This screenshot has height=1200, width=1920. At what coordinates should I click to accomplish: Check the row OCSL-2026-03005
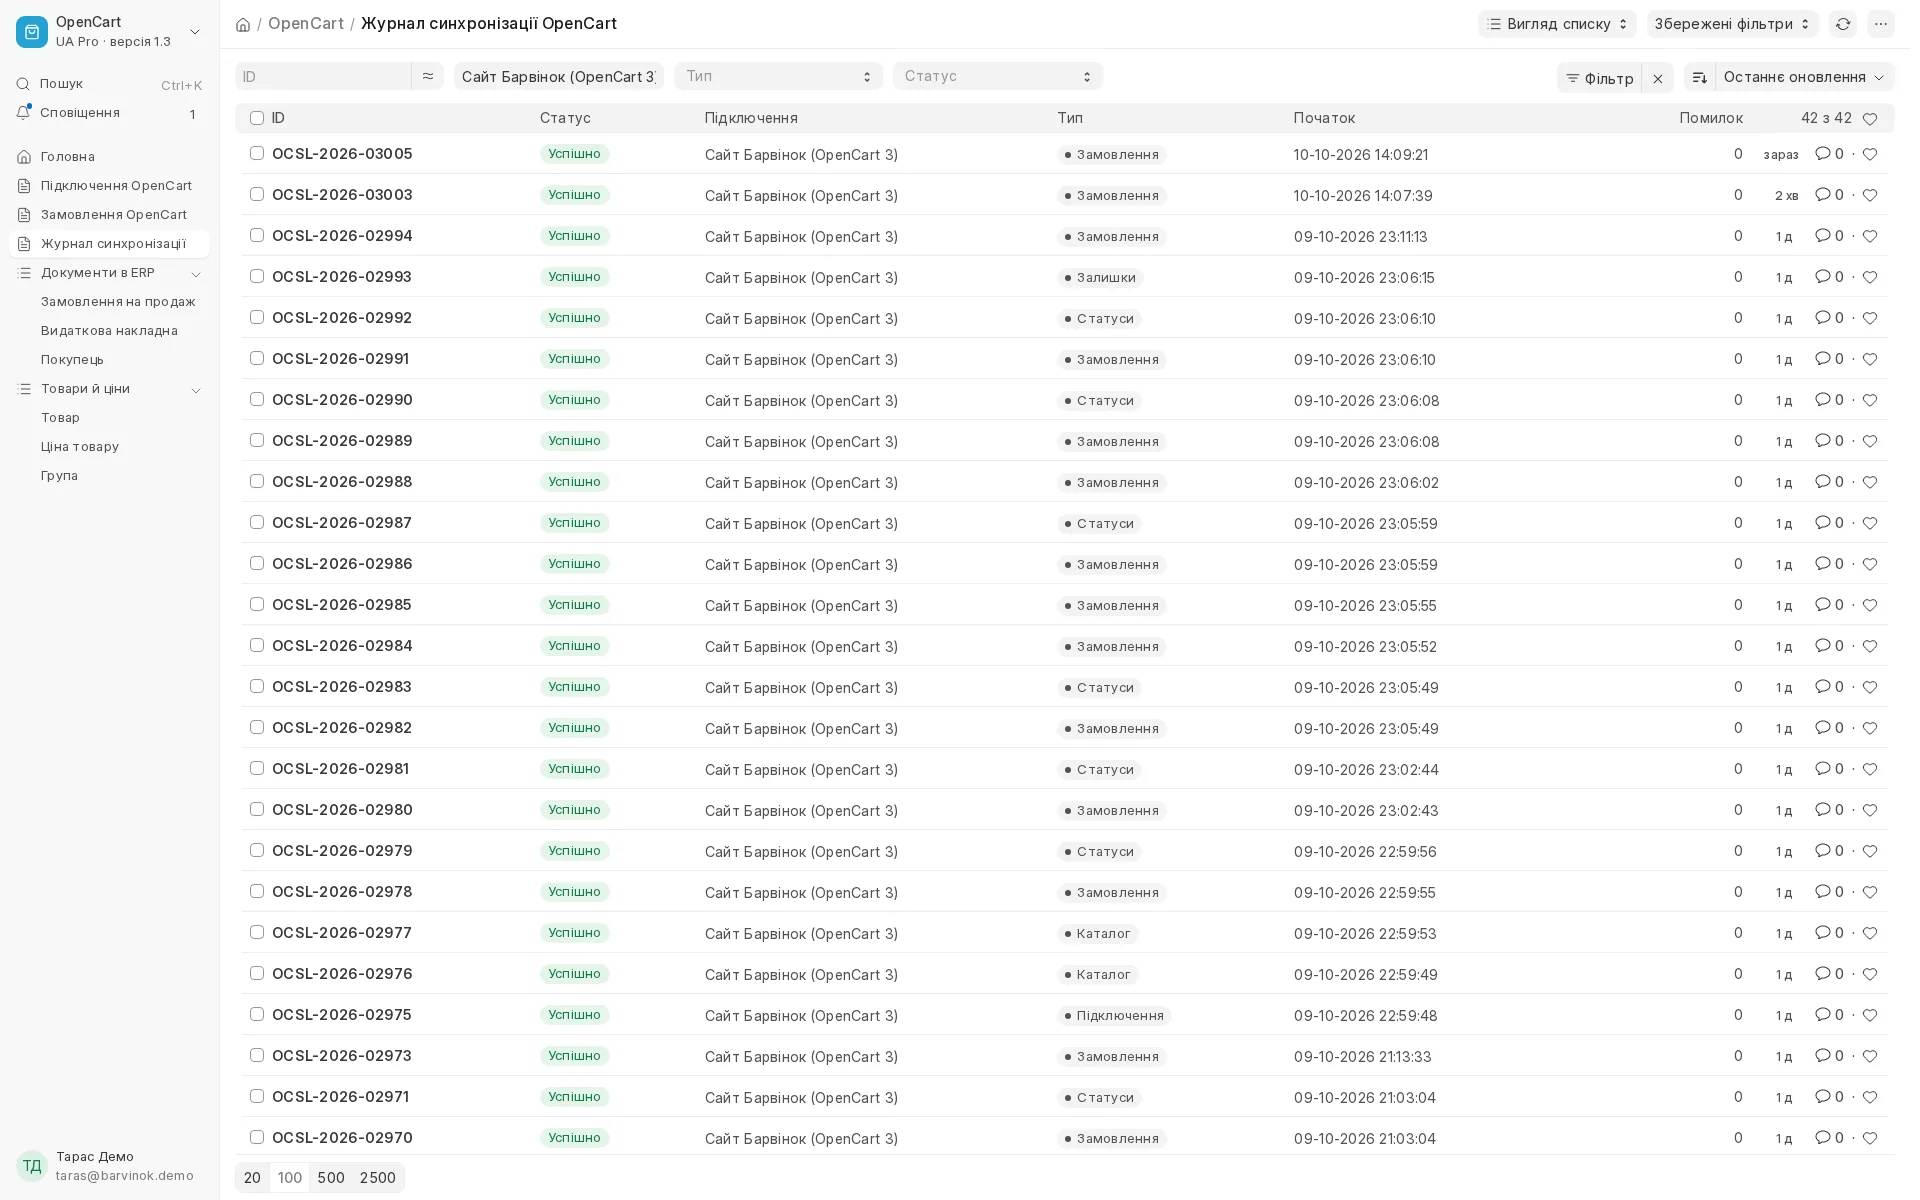click(257, 153)
